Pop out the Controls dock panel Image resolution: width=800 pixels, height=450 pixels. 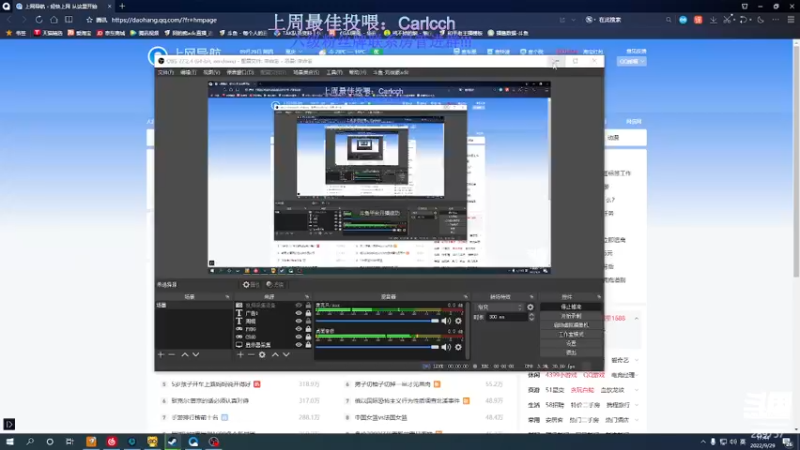pos(598,296)
